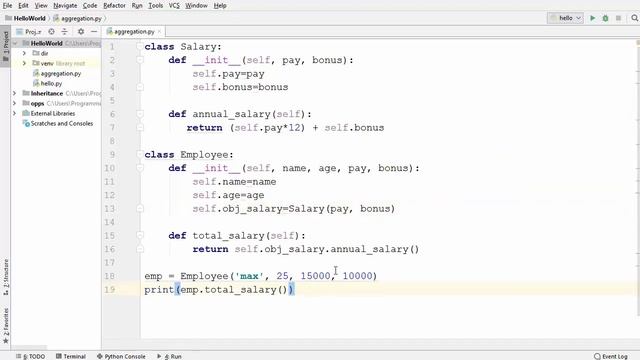640x360 pixels.
Task: Fold total_salary method at line 15 gutter
Action: click(140, 236)
